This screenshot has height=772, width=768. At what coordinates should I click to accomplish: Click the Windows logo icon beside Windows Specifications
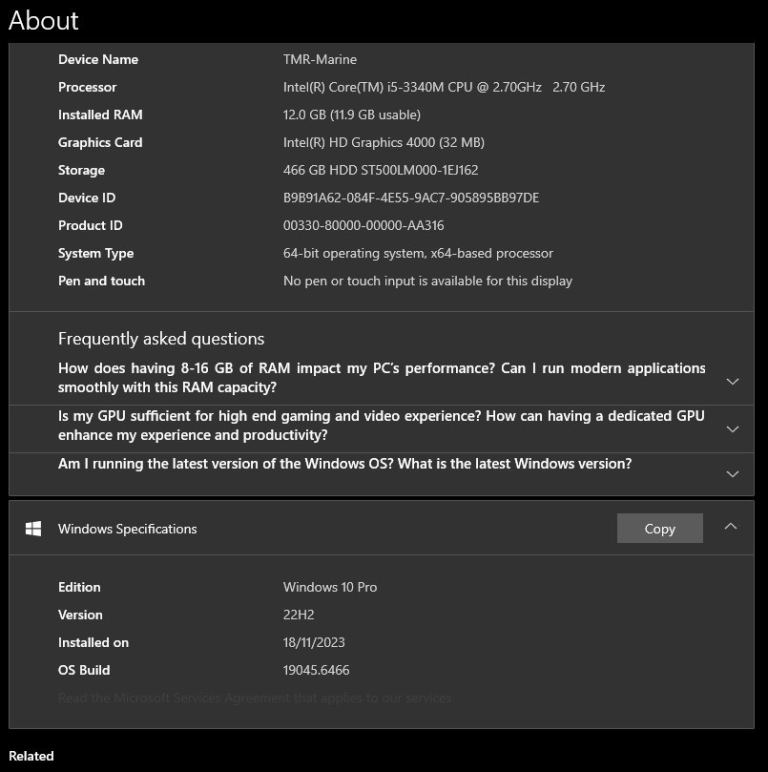tap(33, 528)
